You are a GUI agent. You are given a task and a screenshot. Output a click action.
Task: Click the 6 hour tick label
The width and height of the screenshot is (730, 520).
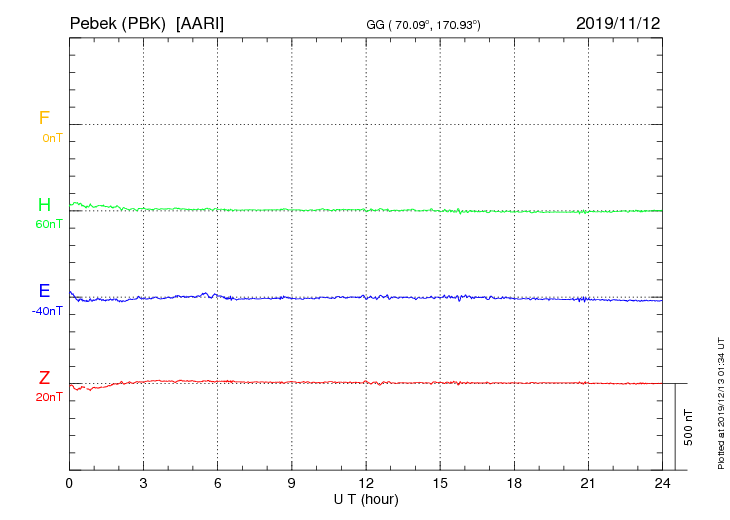pos(217,484)
